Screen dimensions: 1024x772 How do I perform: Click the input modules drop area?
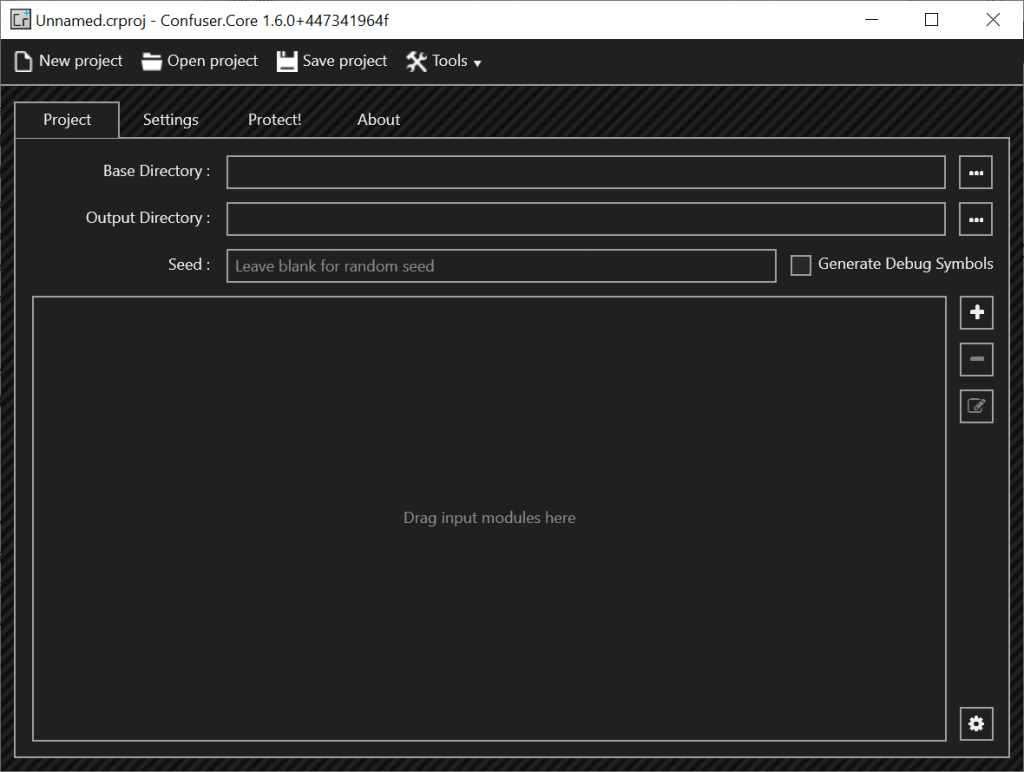tap(489, 519)
